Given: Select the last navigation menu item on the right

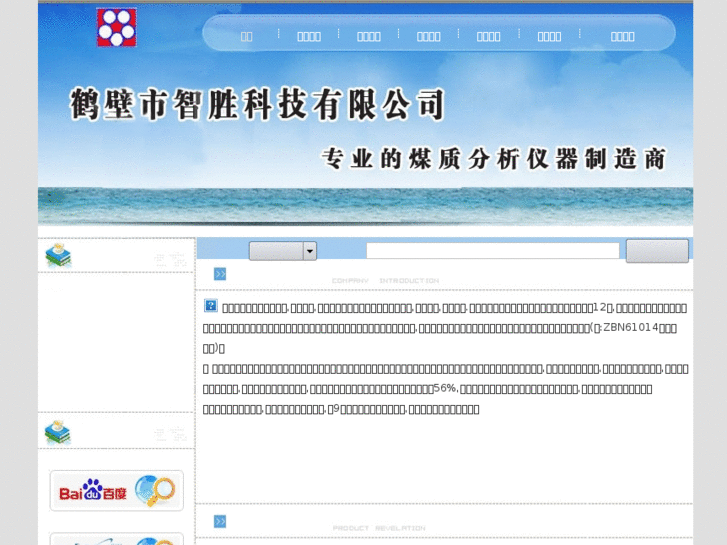Looking at the screenshot, I should tap(622, 37).
